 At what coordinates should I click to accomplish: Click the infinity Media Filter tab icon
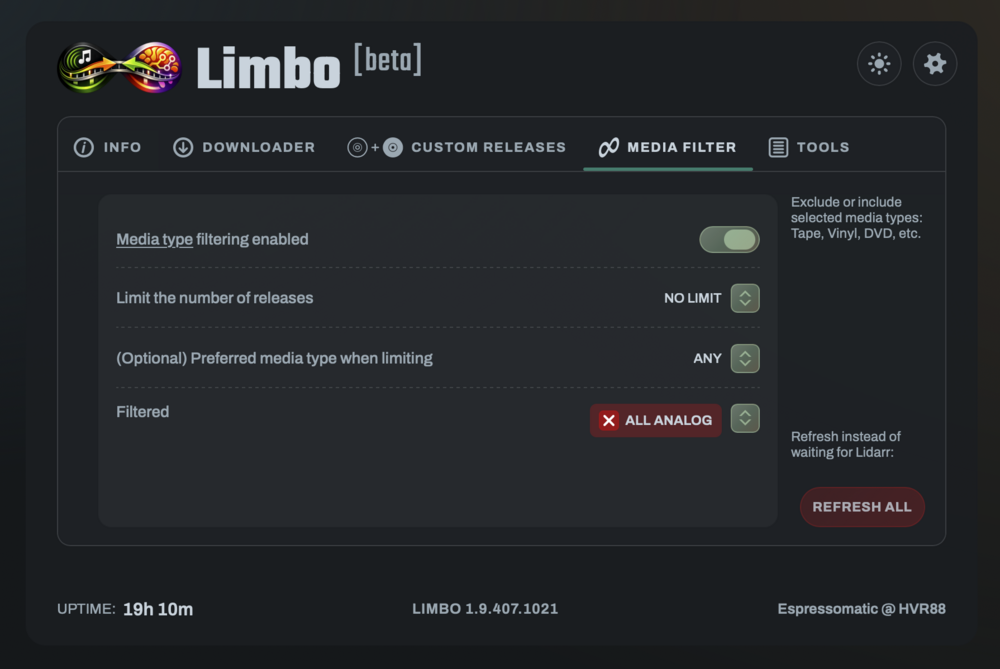pos(608,147)
